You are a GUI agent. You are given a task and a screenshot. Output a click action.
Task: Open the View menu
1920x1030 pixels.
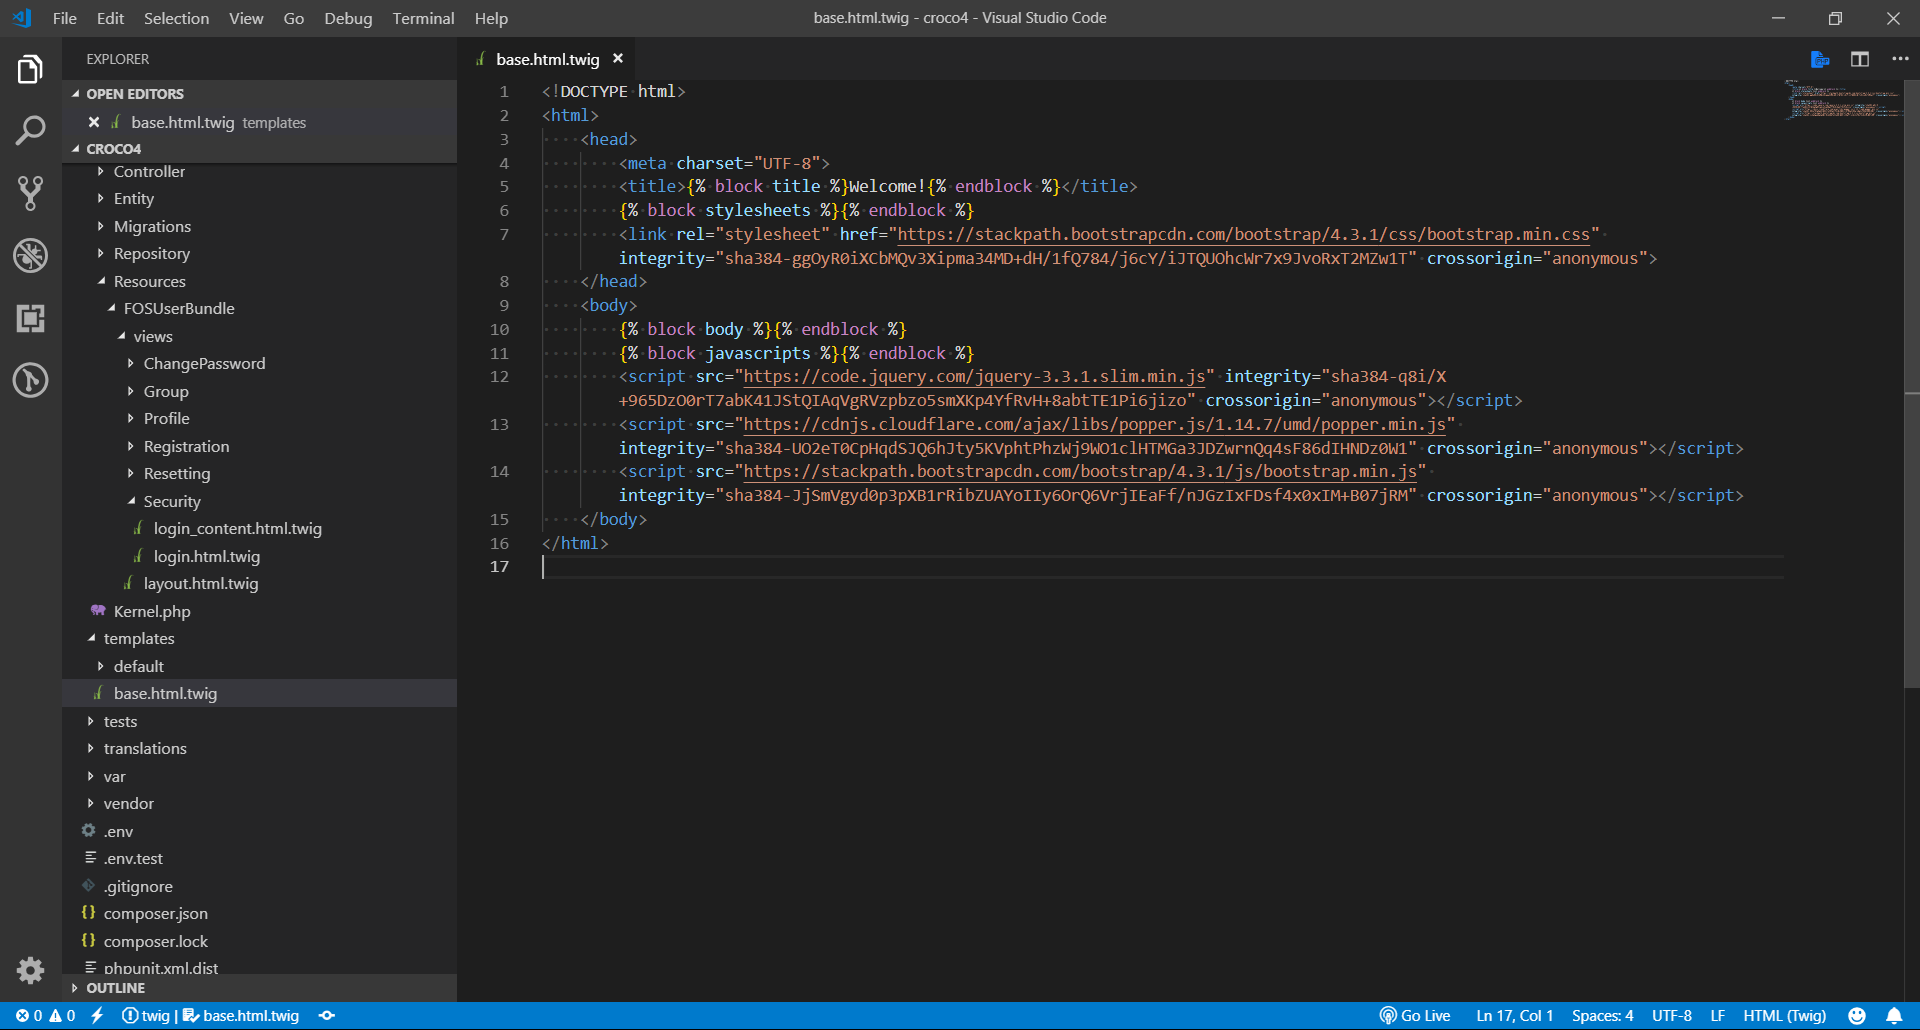point(246,18)
